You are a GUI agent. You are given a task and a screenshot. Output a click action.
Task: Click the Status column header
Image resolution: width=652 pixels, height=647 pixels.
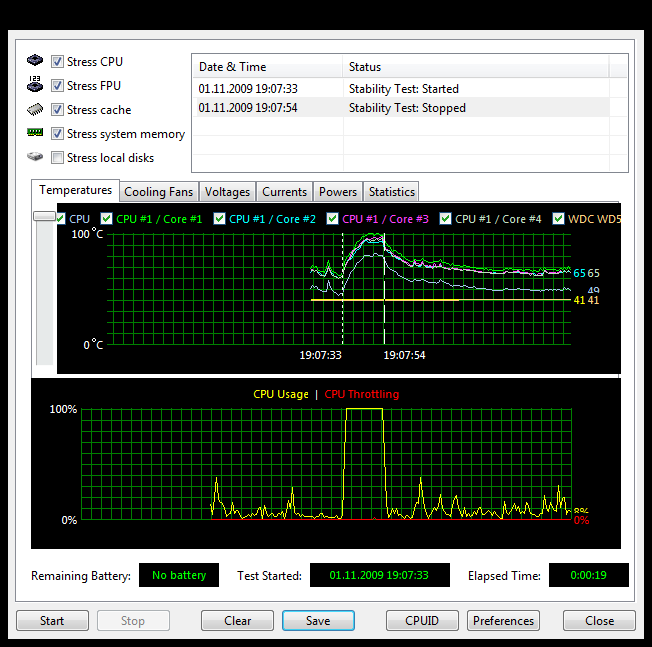coord(476,67)
